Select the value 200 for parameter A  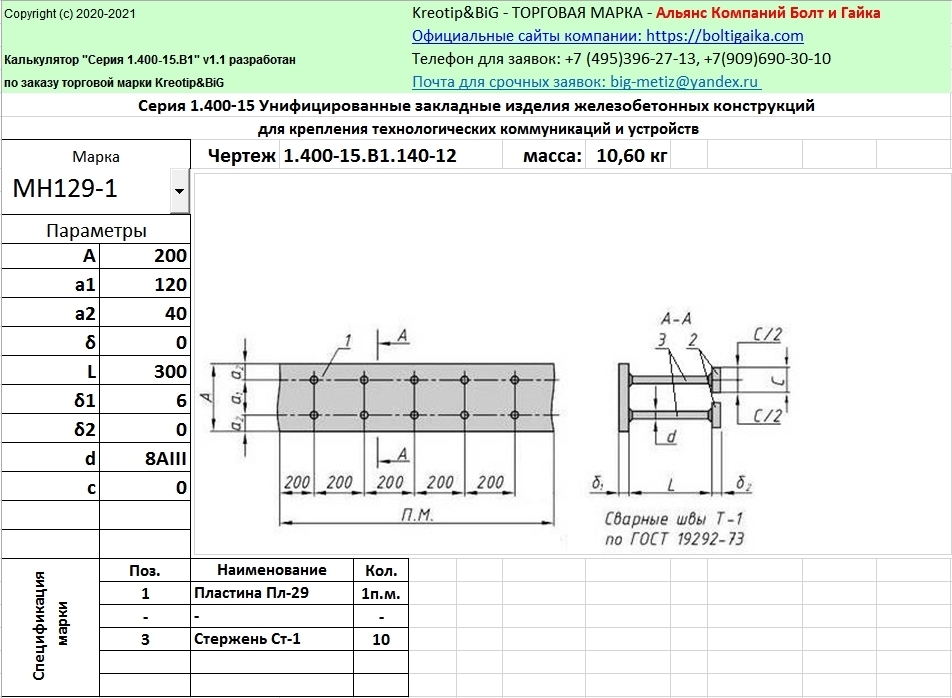[x=145, y=255]
